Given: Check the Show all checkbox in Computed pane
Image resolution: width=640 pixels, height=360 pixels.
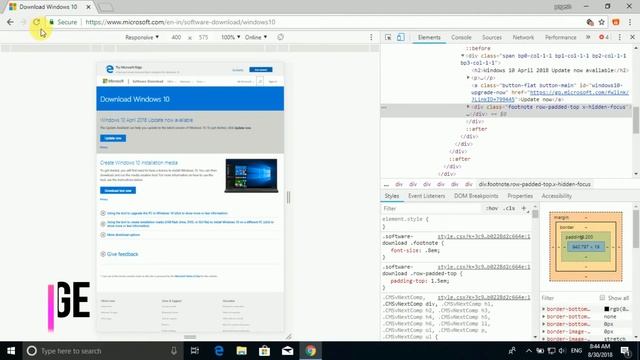Looking at the screenshot, I should [x=602, y=298].
